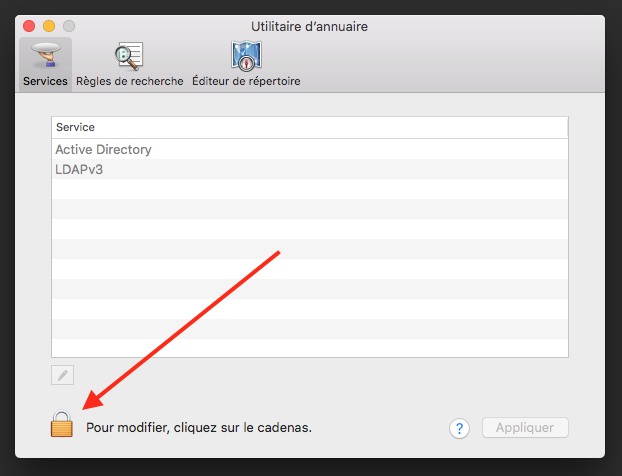Open help with the question mark button
This screenshot has height=476, width=622.
coord(459,428)
